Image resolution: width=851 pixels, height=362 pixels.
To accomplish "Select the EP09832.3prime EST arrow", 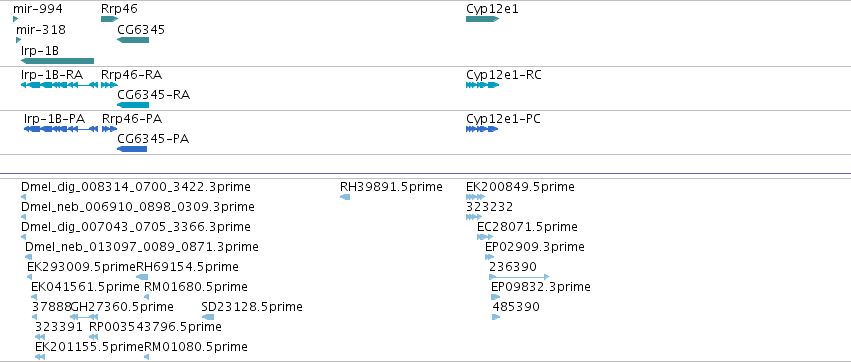I will (x=496, y=297).
